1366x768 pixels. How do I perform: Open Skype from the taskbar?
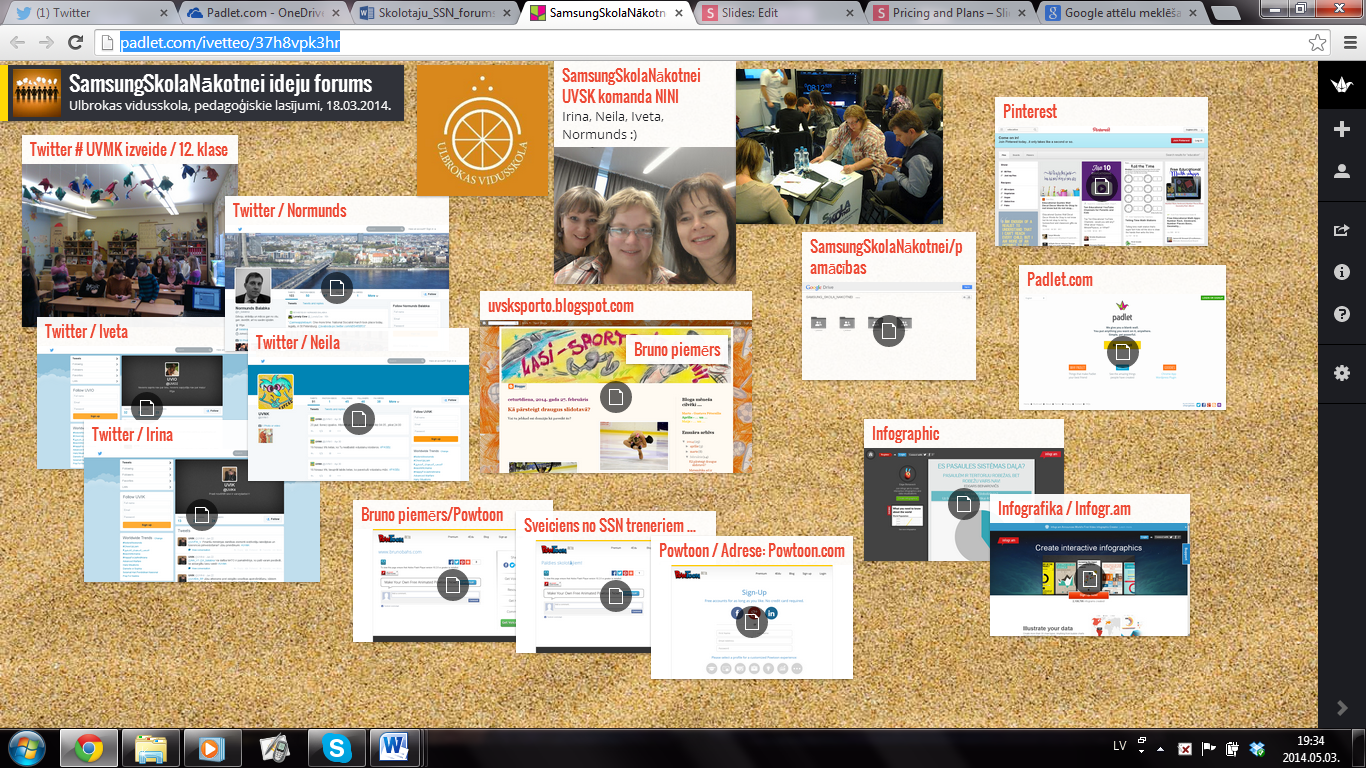coord(337,748)
